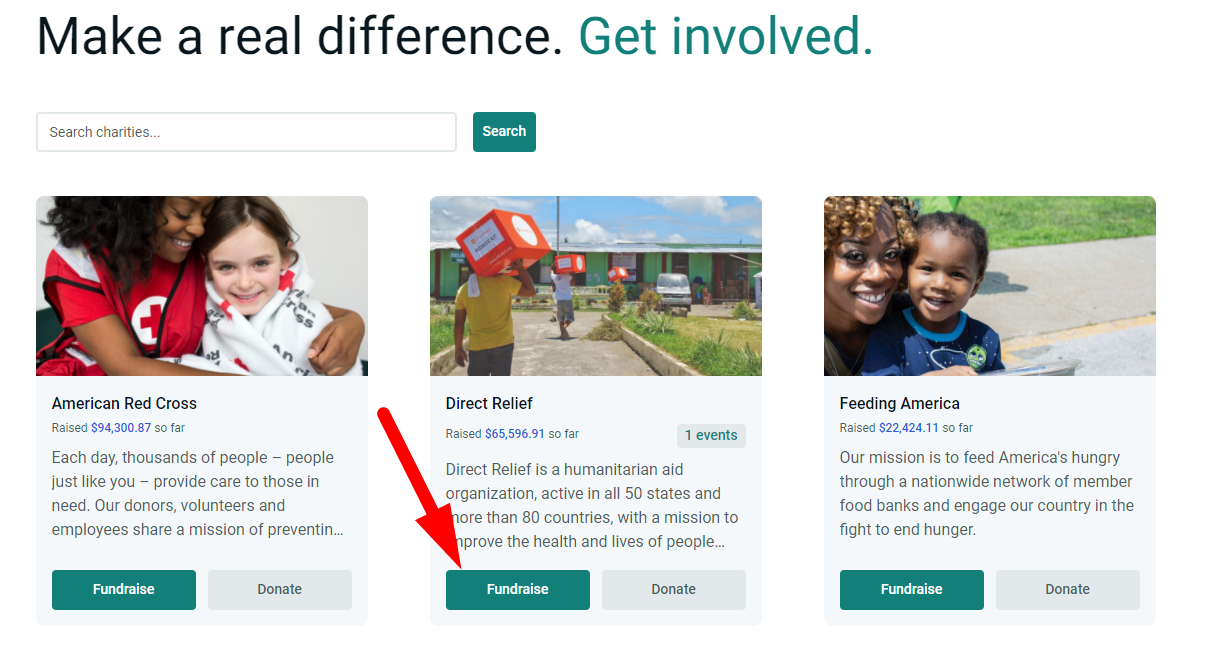
Task: Click the $22,424.11 raised figure
Action: coord(909,428)
